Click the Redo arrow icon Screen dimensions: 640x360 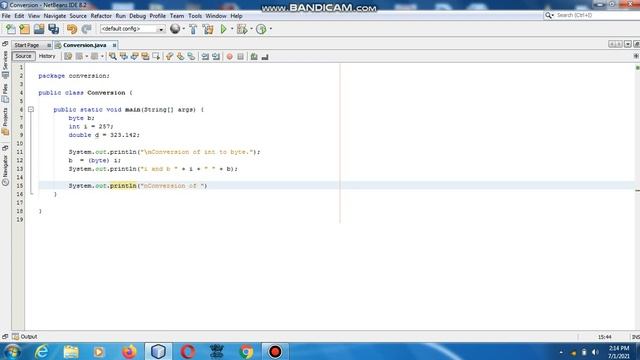click(86, 29)
